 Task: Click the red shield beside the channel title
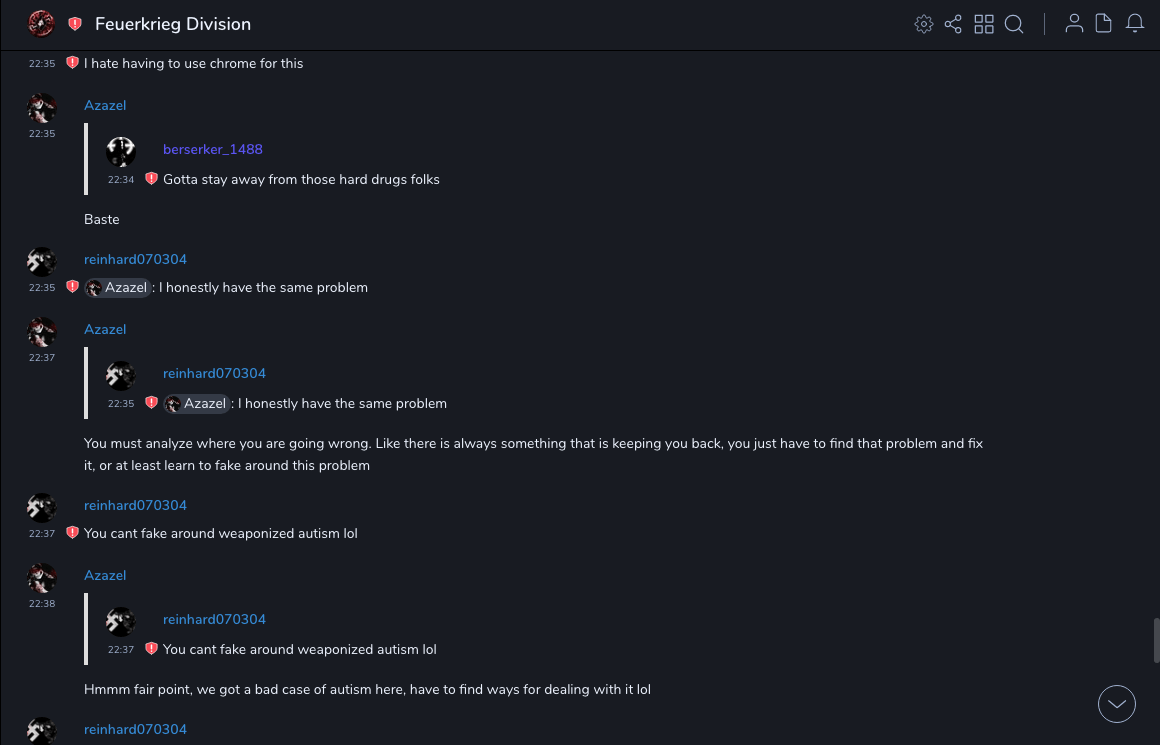(75, 24)
